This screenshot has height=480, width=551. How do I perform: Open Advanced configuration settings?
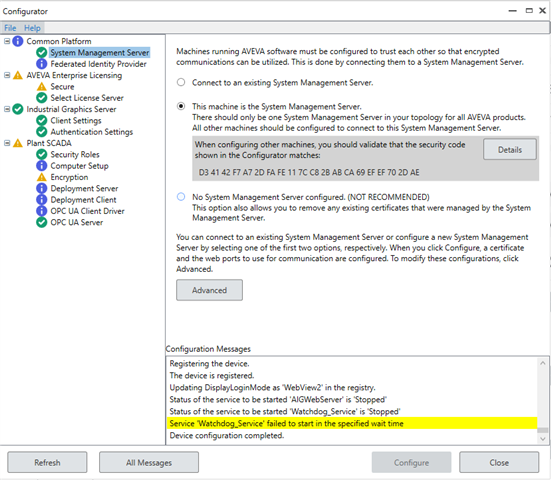click(x=209, y=290)
